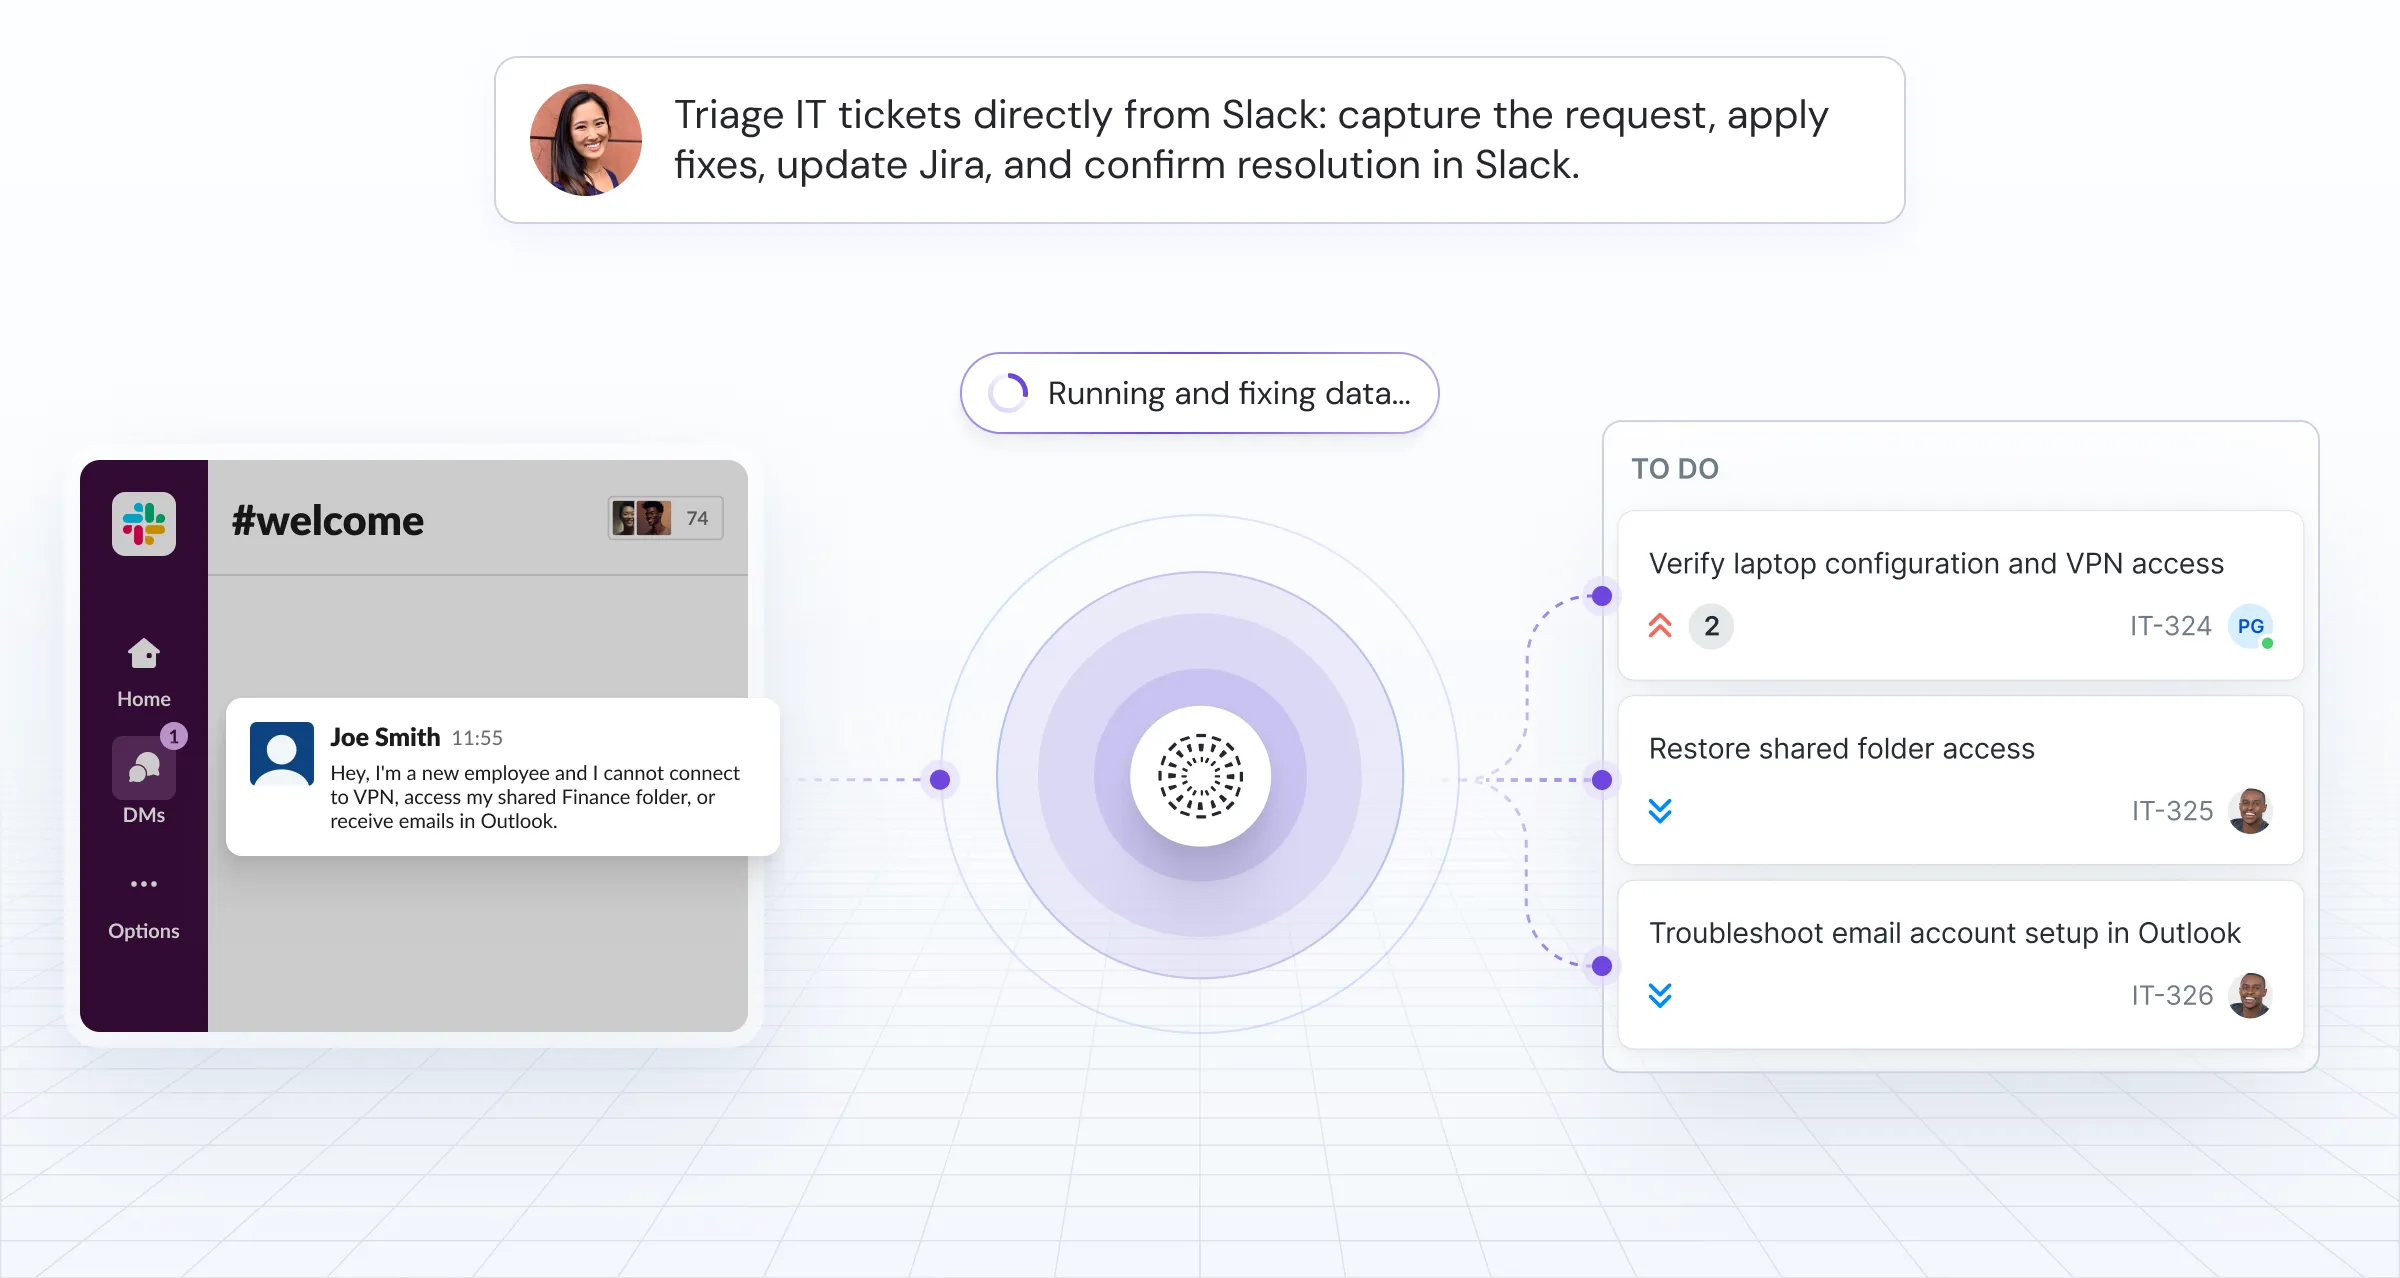Click the central AI agent icon
The height and width of the screenshot is (1278, 2400).
[1200, 776]
